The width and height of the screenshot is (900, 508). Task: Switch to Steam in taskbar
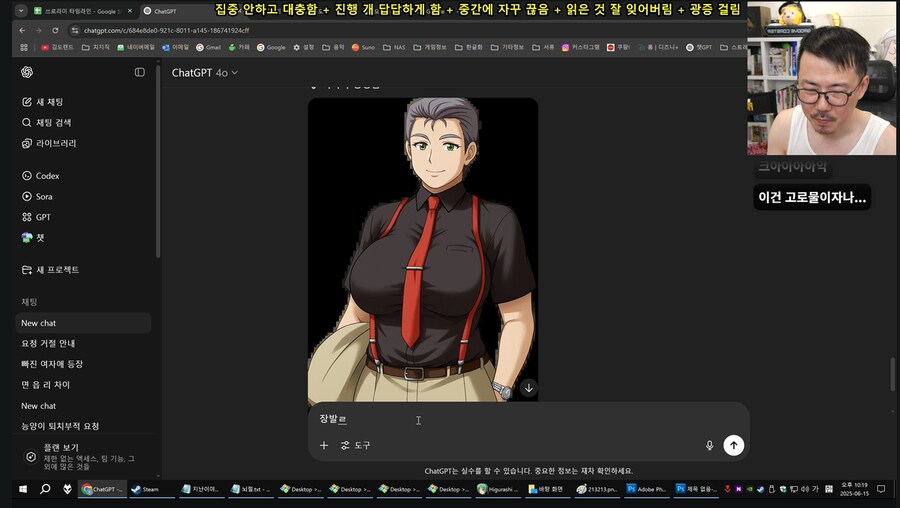(151, 489)
